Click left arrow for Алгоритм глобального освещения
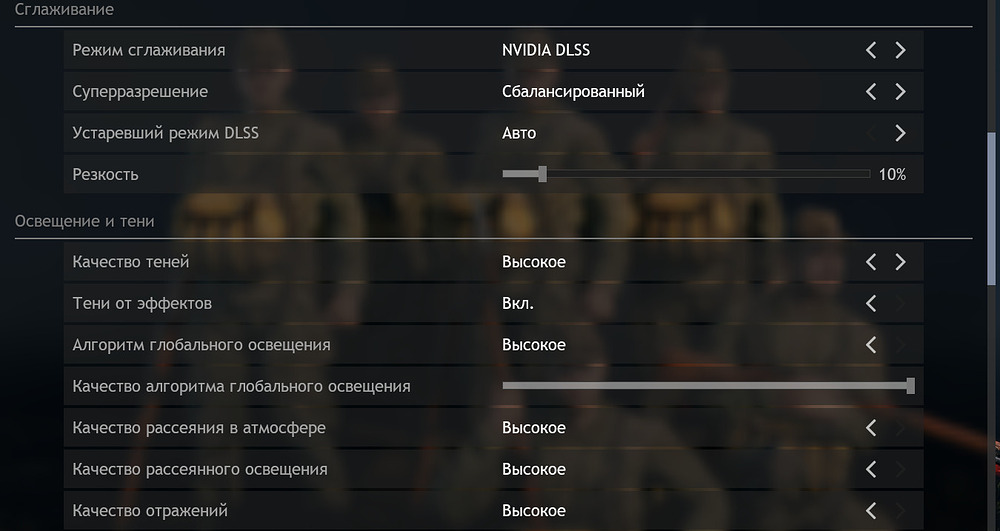The height and width of the screenshot is (531, 1000). click(x=871, y=345)
